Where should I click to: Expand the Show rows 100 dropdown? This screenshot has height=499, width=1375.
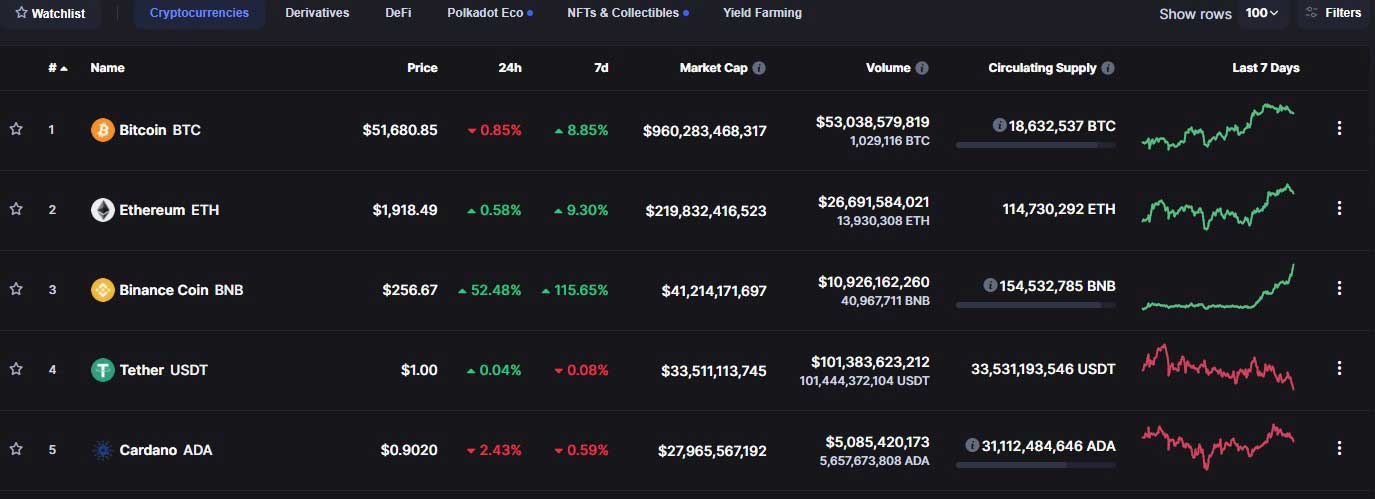pos(1263,13)
